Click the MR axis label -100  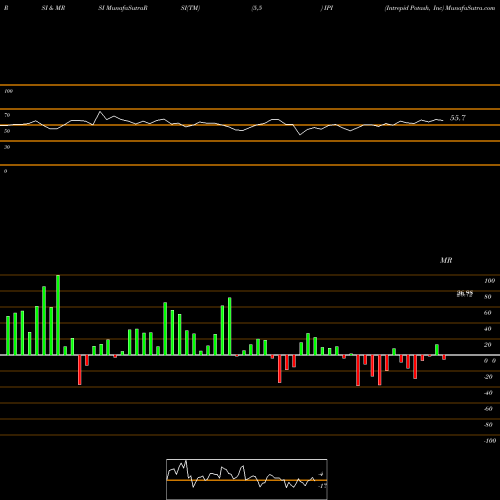point(490,441)
